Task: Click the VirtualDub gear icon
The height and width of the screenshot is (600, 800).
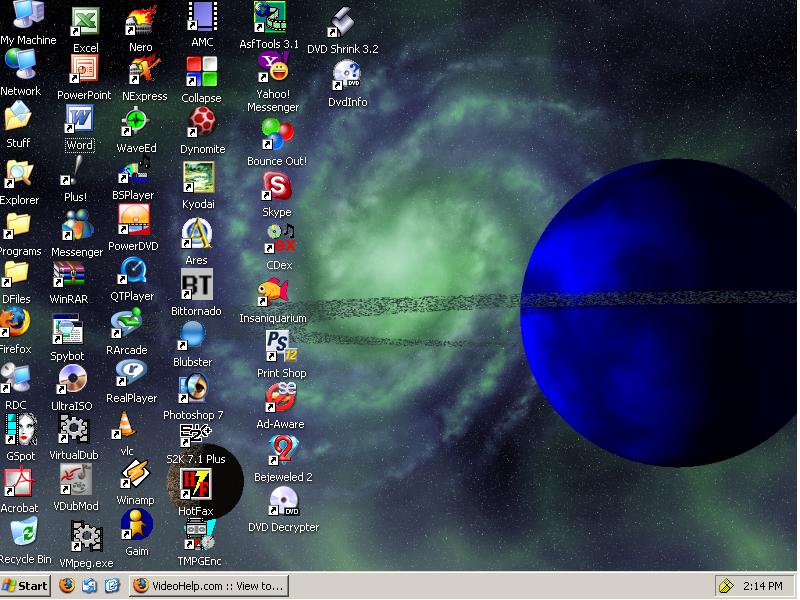Action: click(x=73, y=429)
